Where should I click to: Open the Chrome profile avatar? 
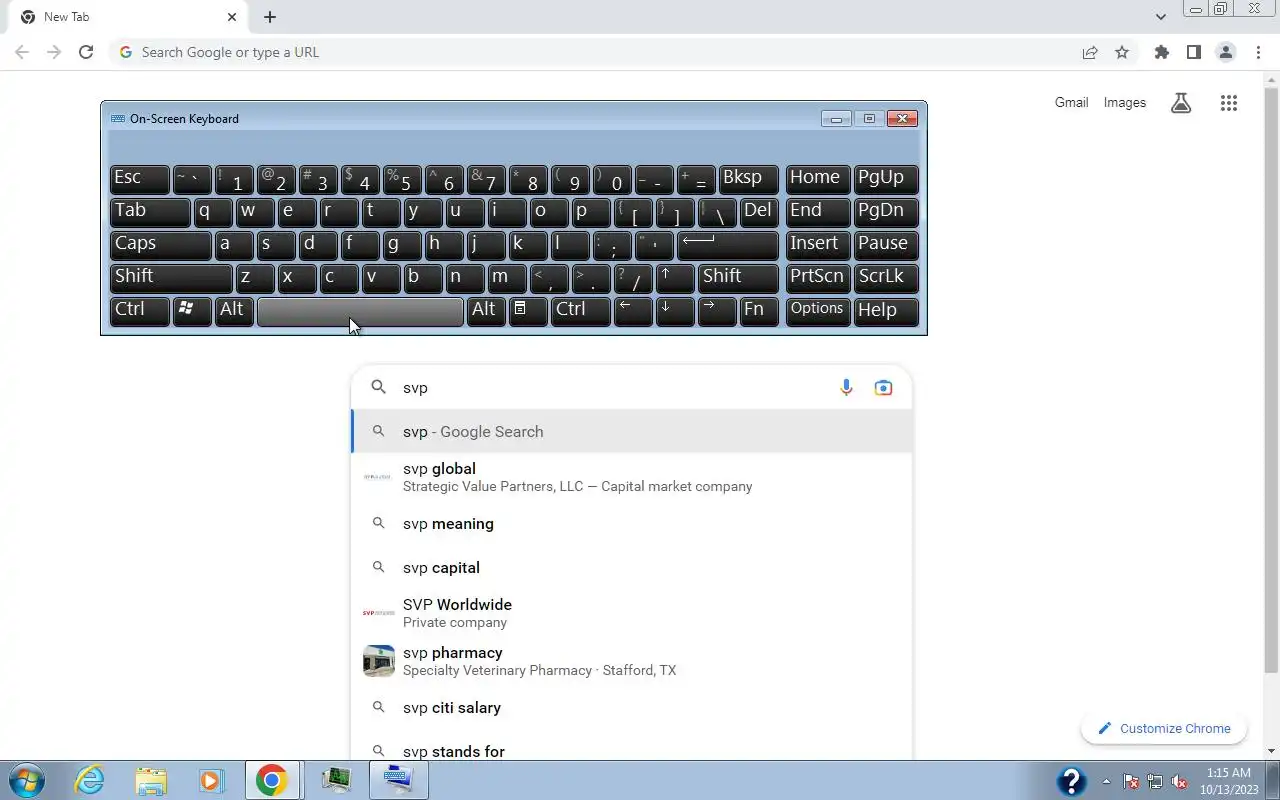[x=1225, y=52]
